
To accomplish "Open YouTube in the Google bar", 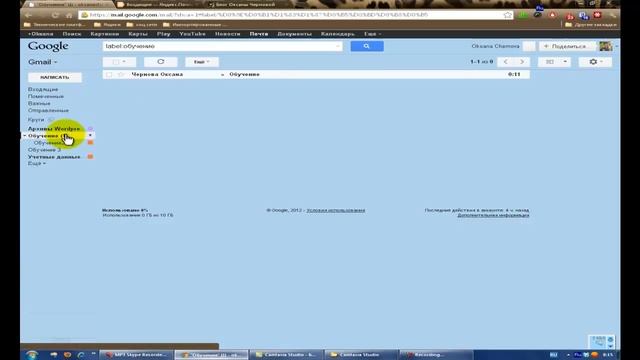I will 192,34.
